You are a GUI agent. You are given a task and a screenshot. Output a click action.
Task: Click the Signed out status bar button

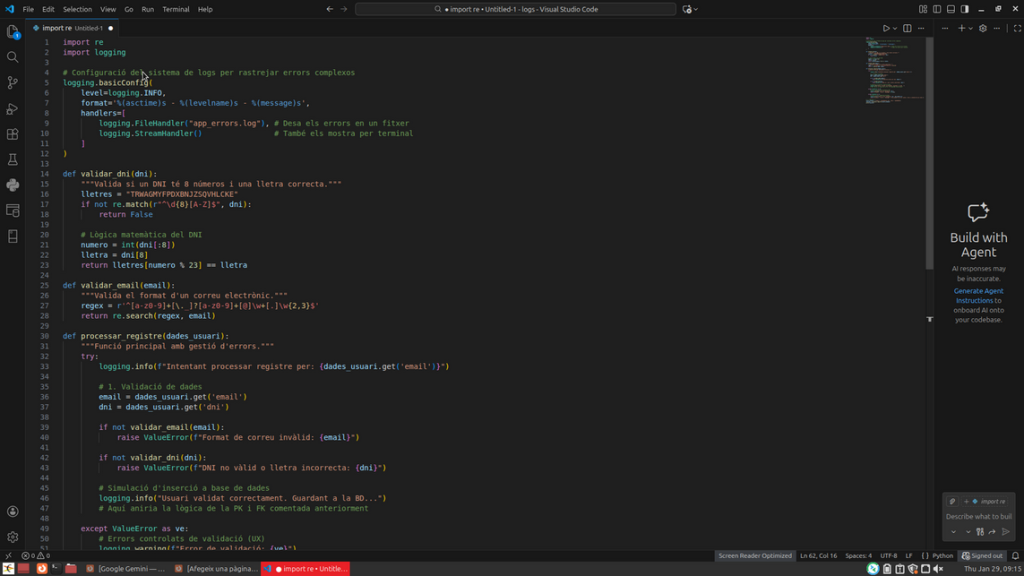click(981, 556)
